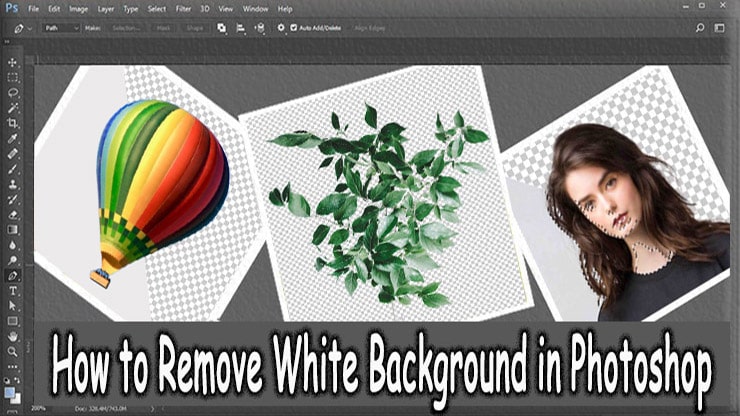Screen dimensions: 740x416
Task: Select the Crop tool
Action: pyautogui.click(x=12, y=123)
